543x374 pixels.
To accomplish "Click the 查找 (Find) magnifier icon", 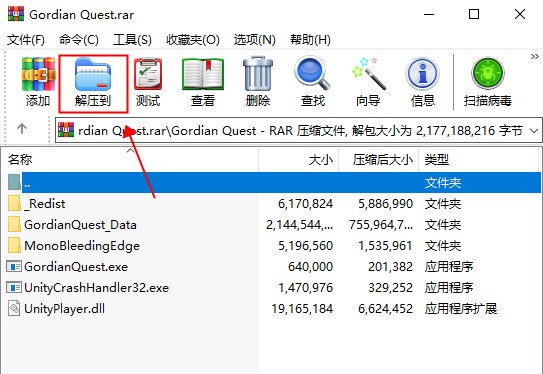I will [312, 73].
